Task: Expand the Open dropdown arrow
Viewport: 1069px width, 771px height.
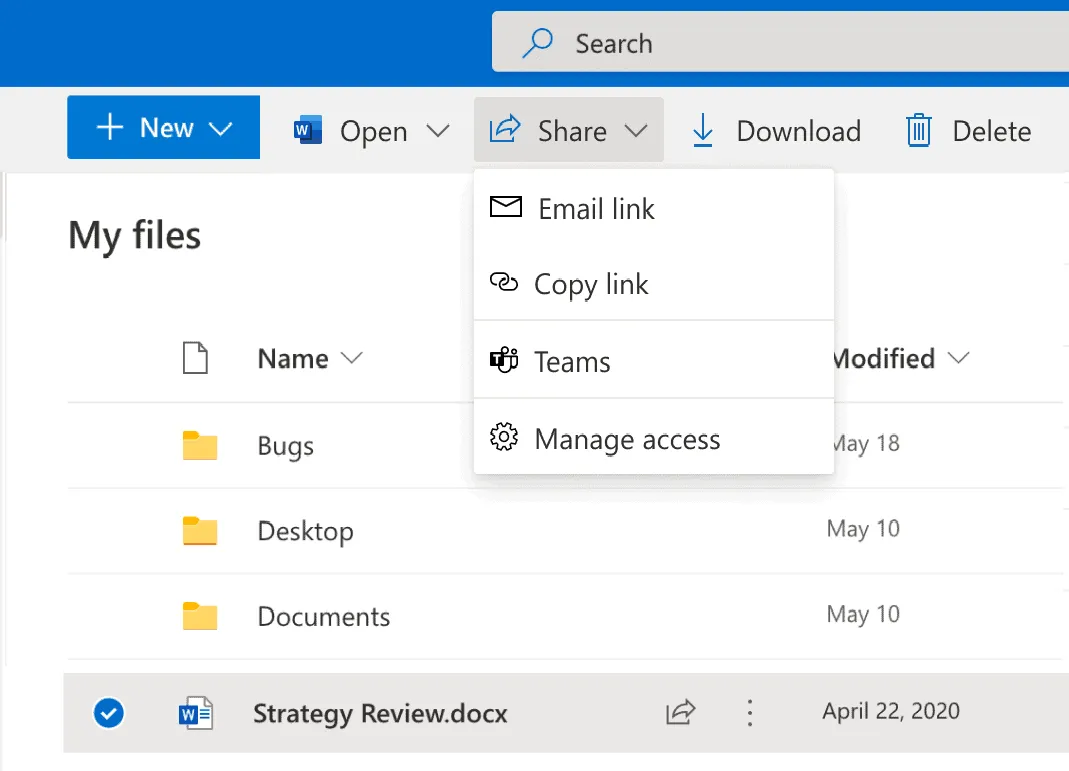Action: (x=438, y=130)
